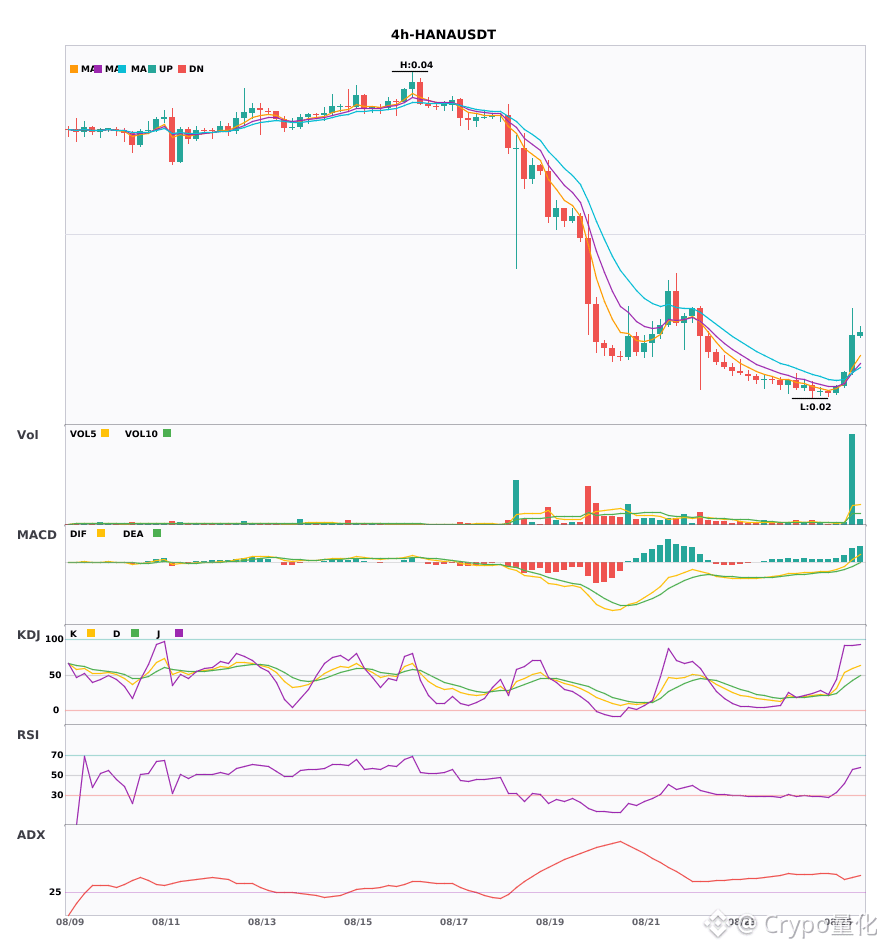Select the green D legend swatch
The image size is (885, 950).
(x=135, y=633)
